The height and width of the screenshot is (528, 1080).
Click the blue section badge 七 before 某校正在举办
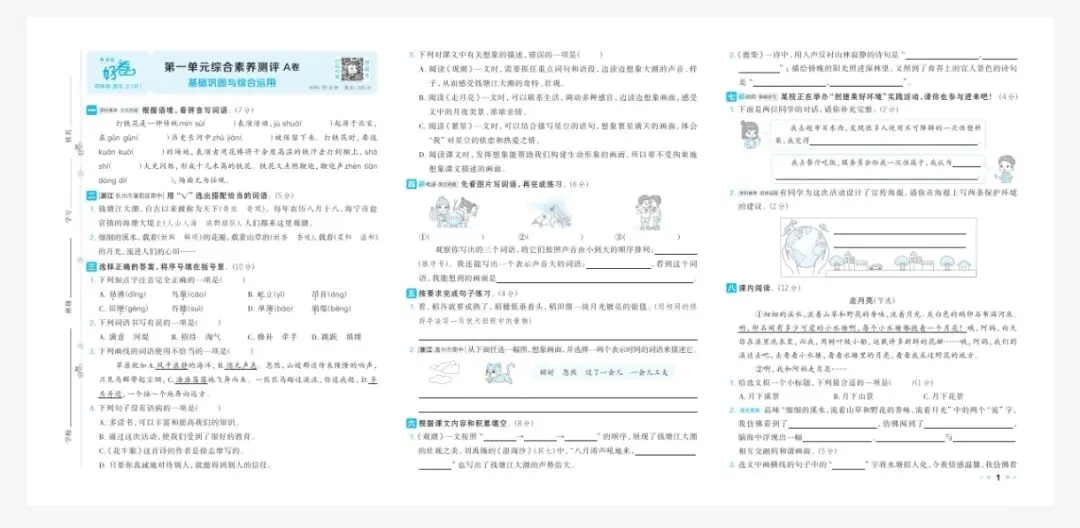pos(731,98)
